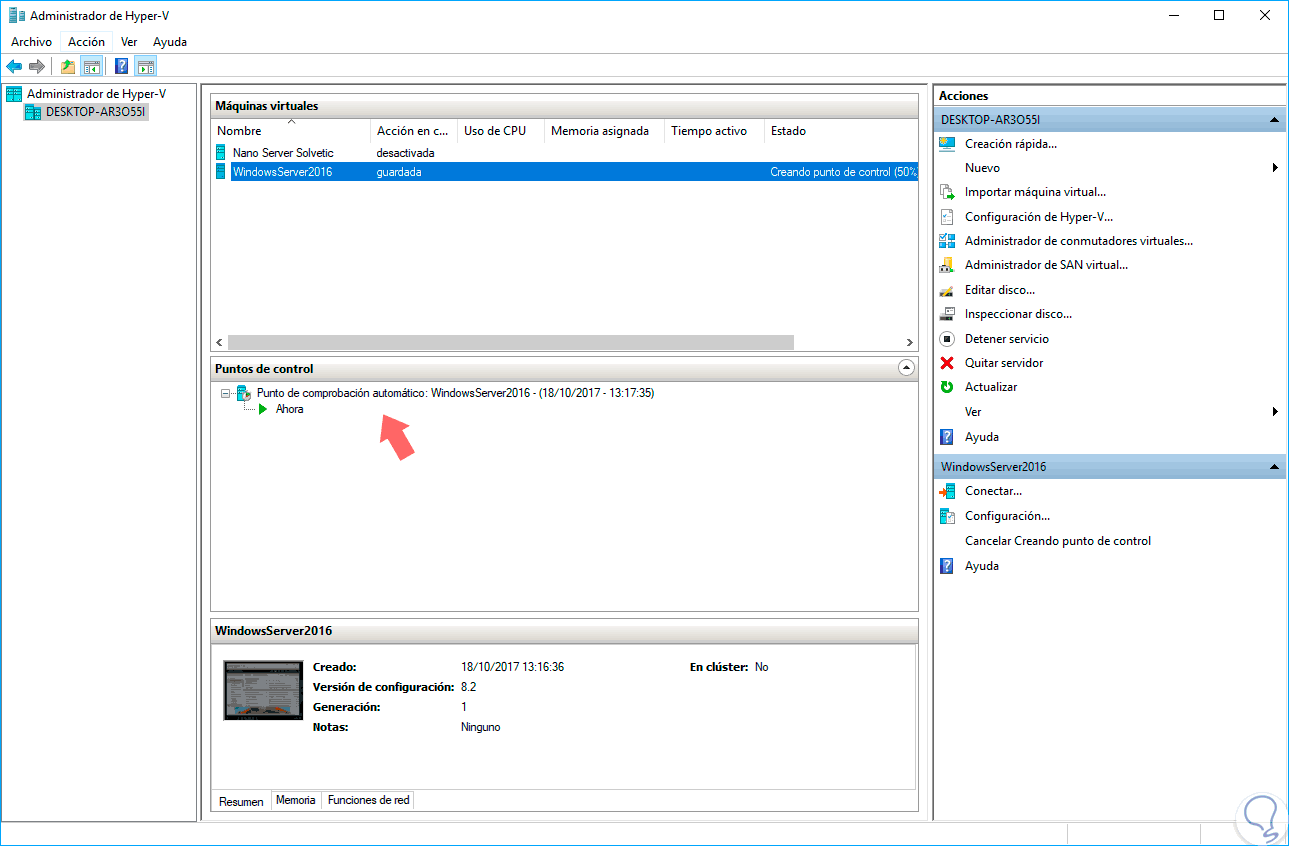
Task: Click the Detener servicio stop icon
Action: pos(947,339)
